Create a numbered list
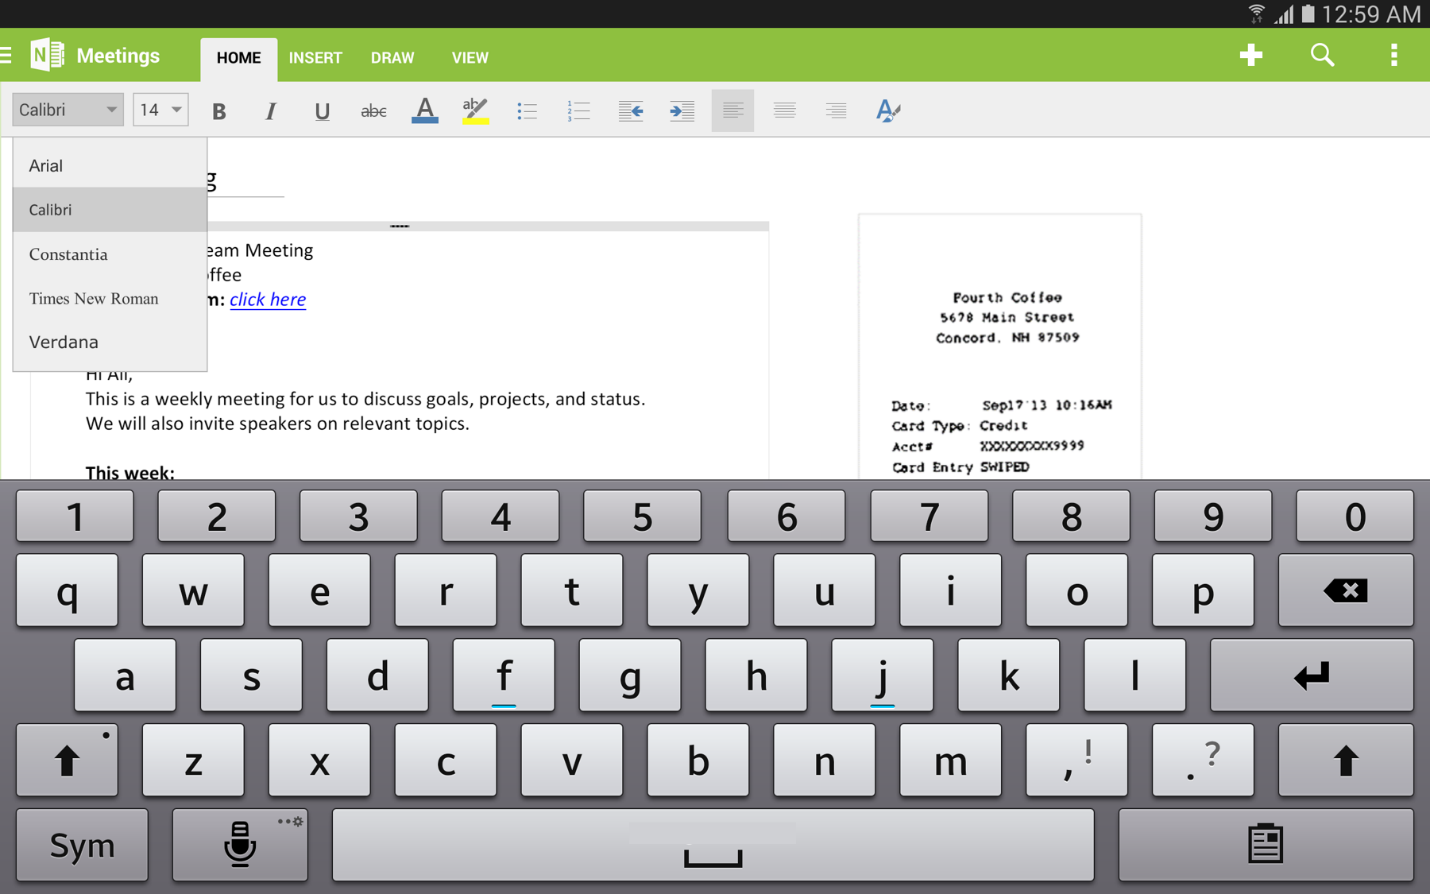The width and height of the screenshot is (1430, 894). pos(579,110)
